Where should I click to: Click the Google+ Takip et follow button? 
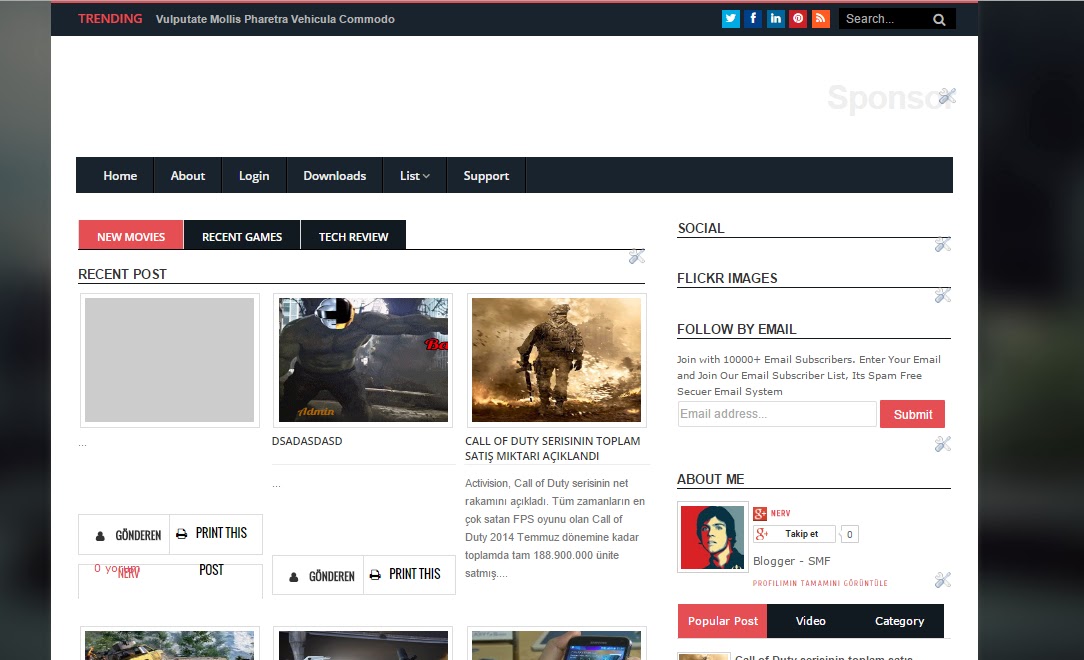click(x=794, y=534)
